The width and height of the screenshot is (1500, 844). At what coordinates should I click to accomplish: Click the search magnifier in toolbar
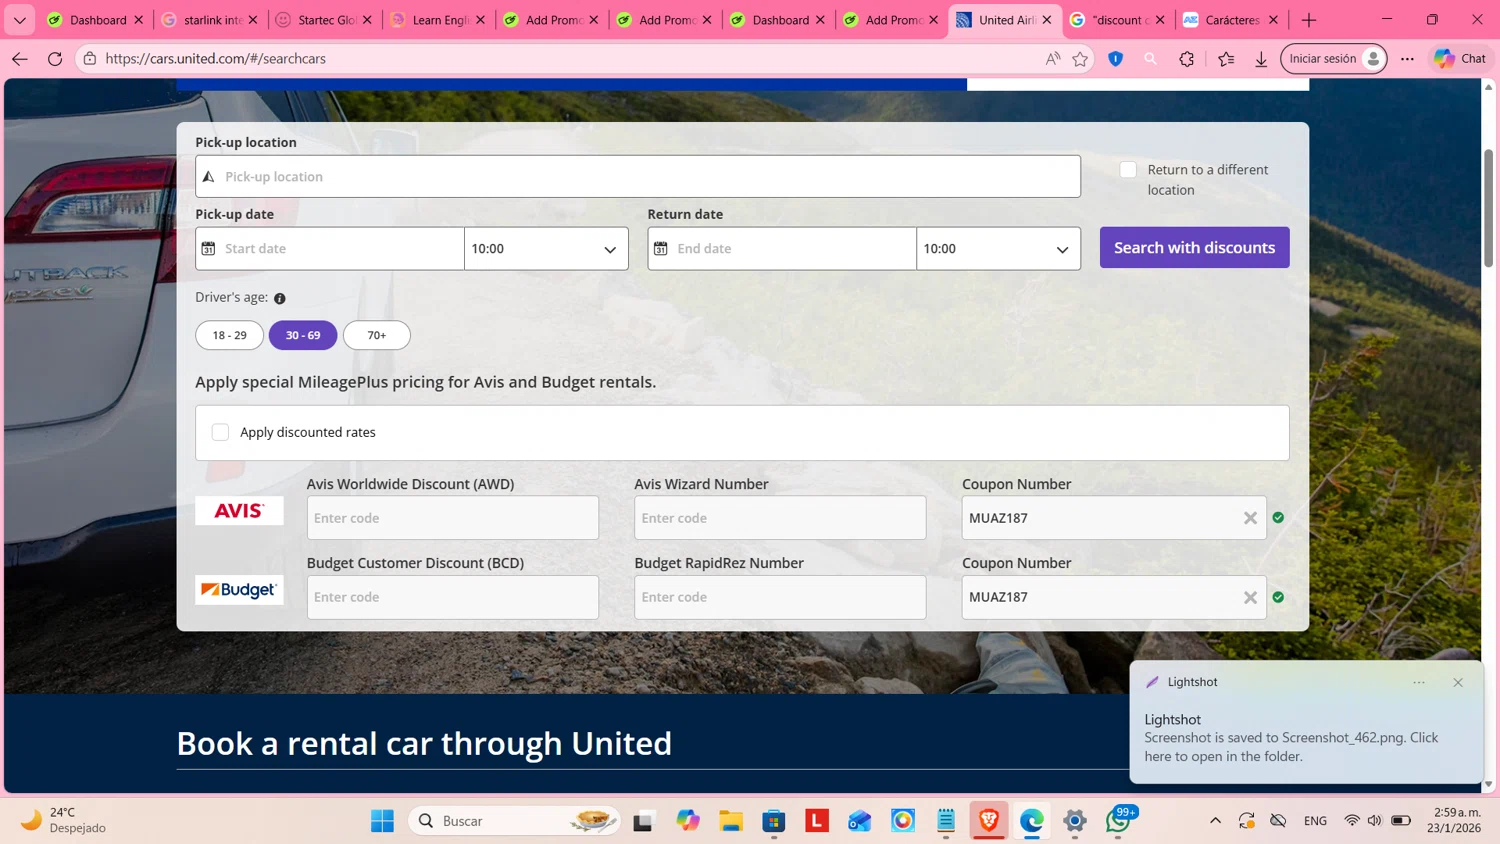1151,59
